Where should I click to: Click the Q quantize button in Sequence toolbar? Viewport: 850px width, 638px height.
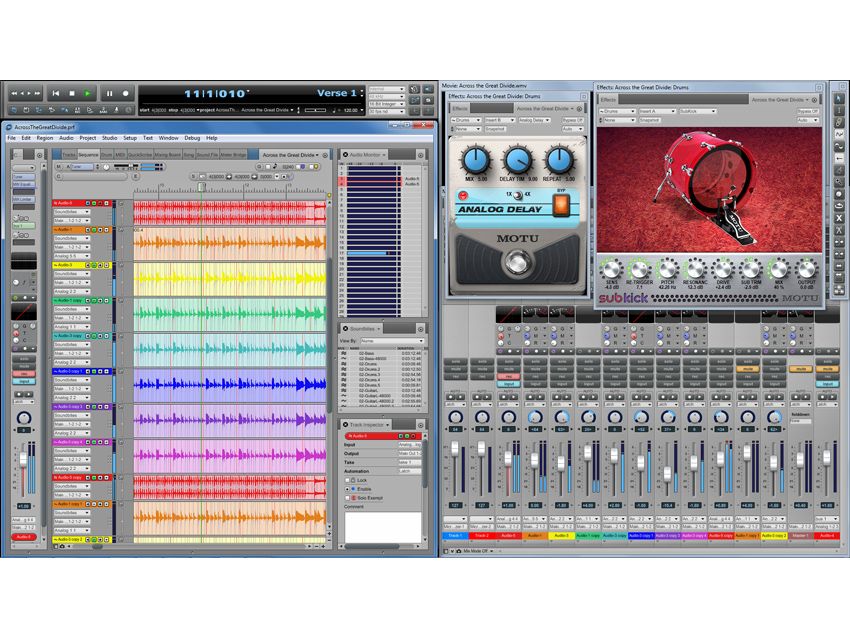pos(259,167)
